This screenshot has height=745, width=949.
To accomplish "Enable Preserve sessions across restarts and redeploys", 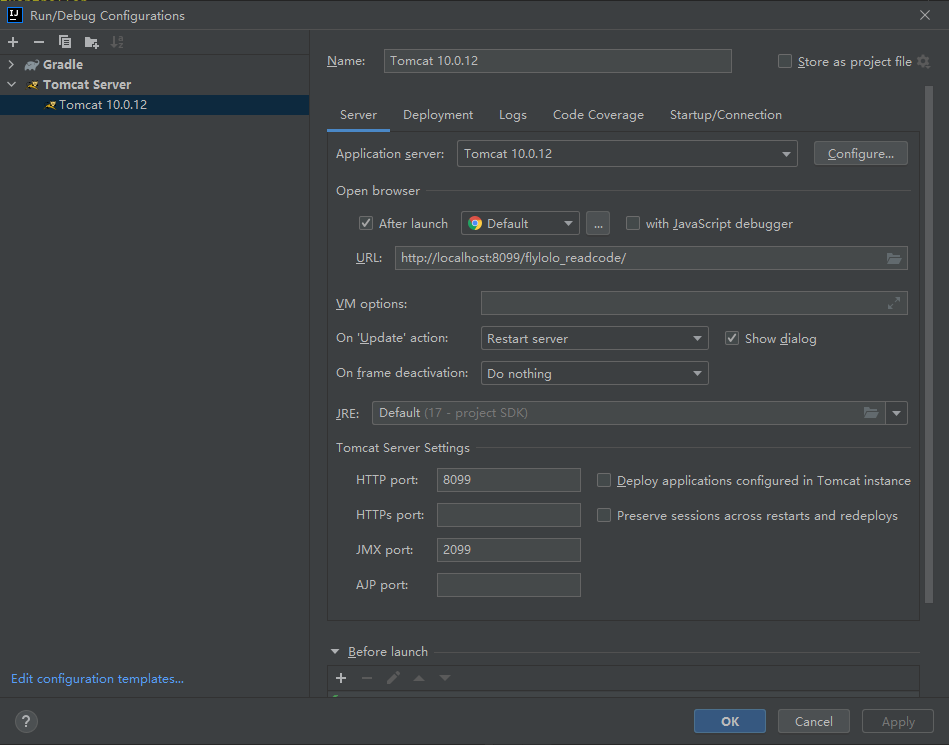I will 603,516.
